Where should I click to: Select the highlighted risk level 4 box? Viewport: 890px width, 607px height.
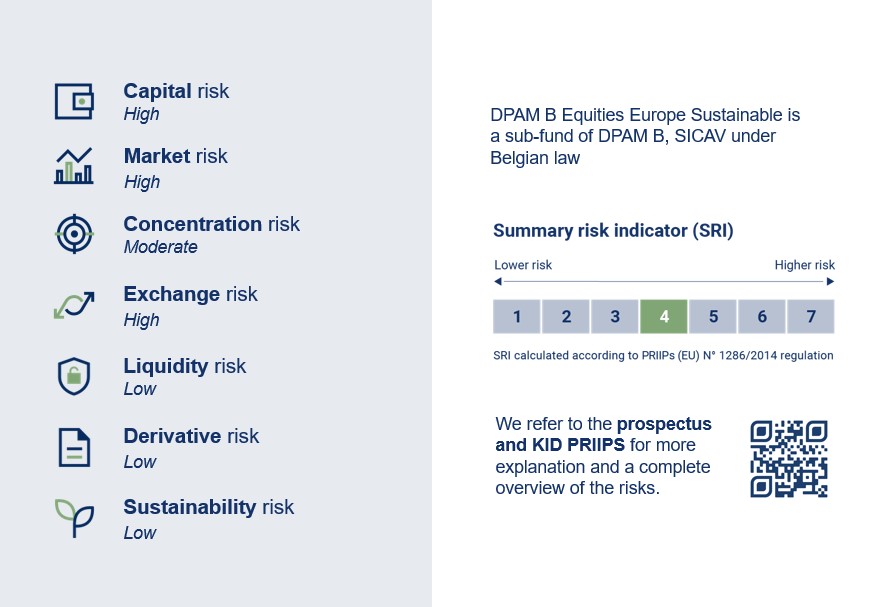[x=664, y=317]
